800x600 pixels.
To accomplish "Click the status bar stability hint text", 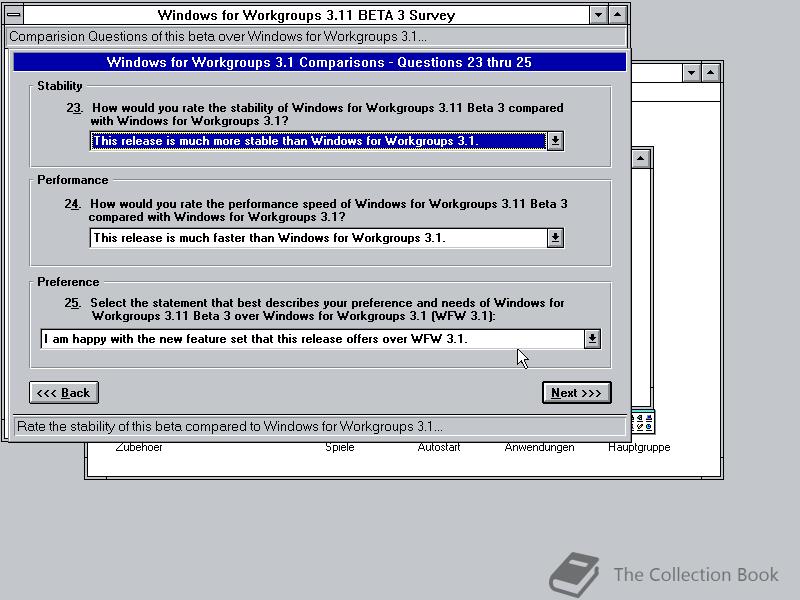I will pyautogui.click(x=230, y=427).
